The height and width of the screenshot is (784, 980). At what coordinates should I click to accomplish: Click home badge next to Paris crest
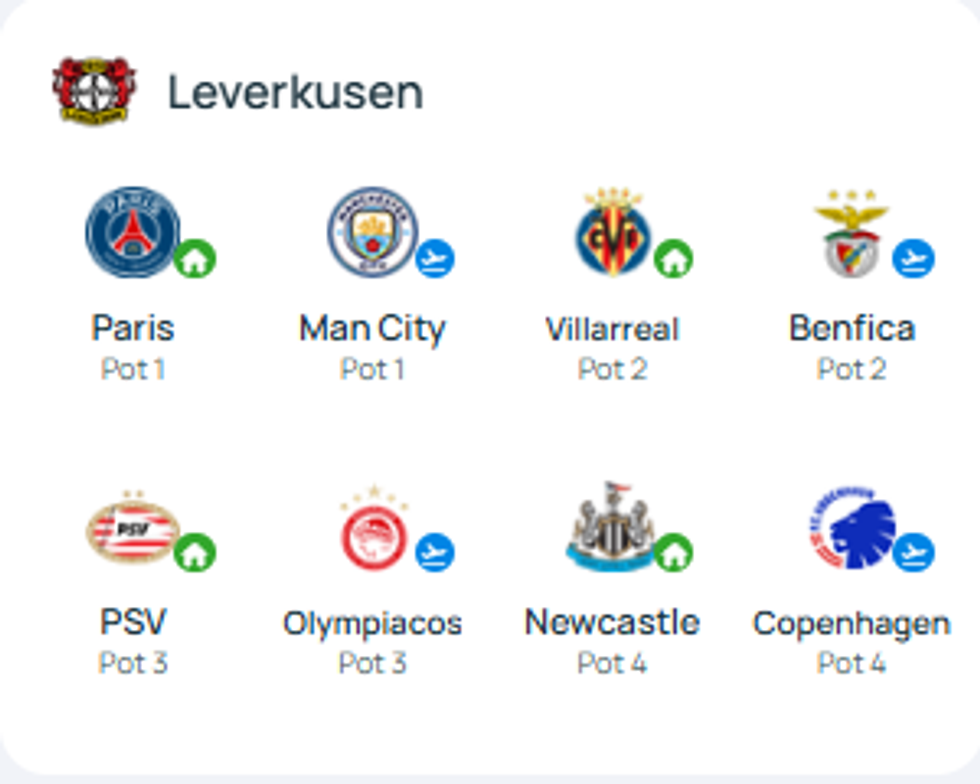(x=195, y=260)
